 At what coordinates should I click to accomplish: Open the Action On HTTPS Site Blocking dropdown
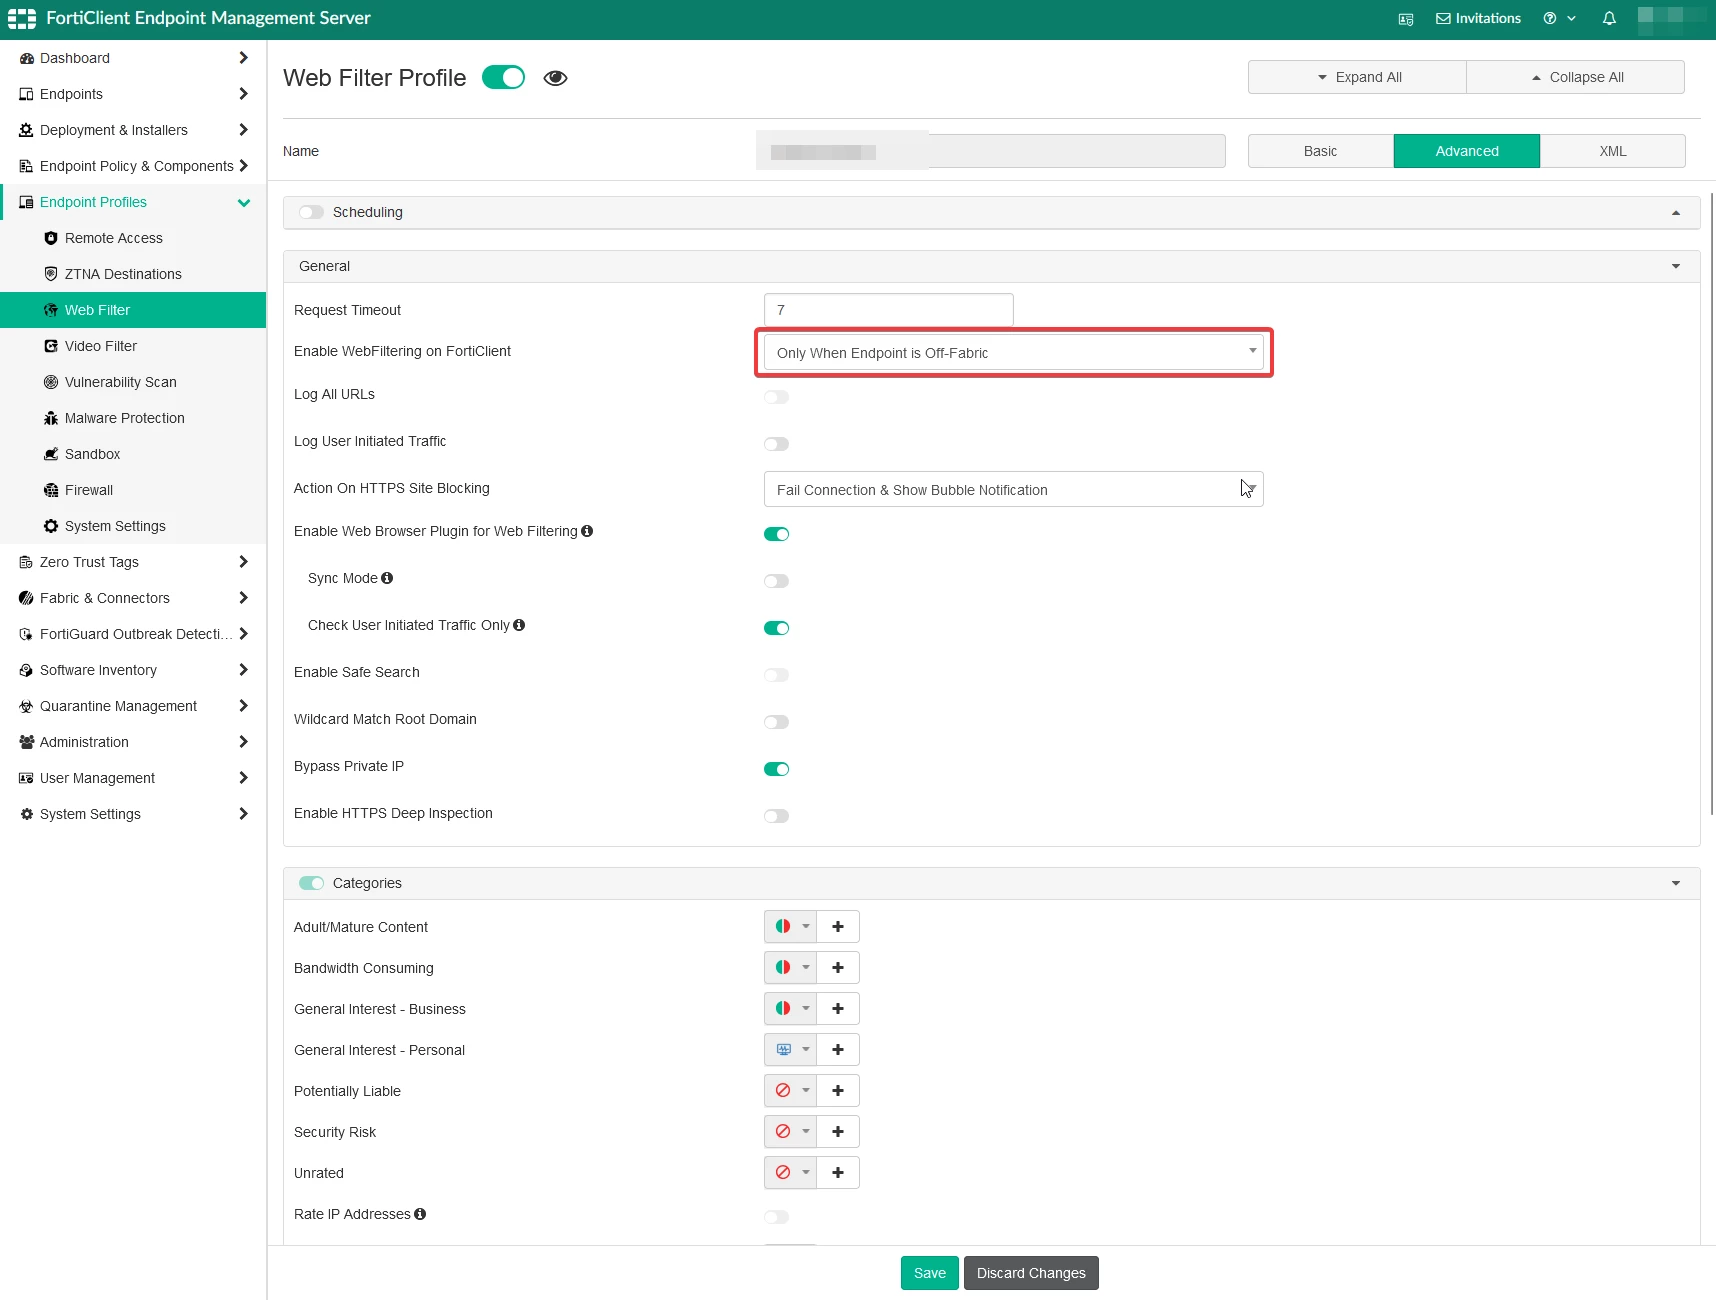click(x=1013, y=489)
